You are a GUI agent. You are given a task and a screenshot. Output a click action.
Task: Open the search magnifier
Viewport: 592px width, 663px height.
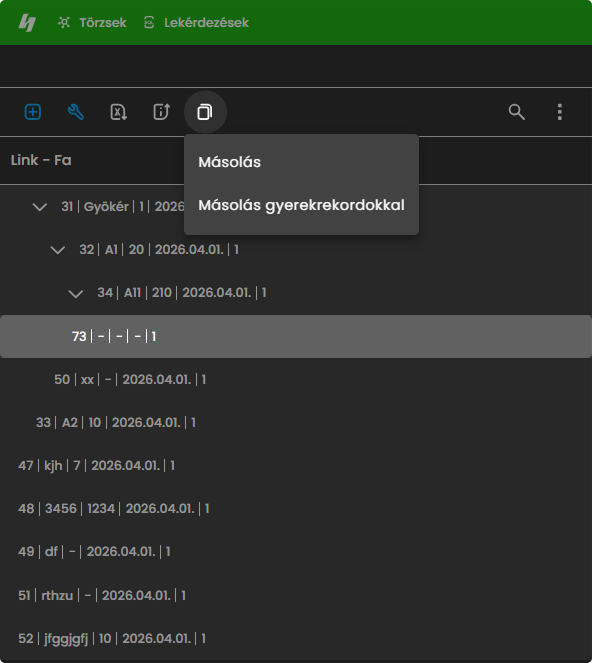tap(516, 112)
